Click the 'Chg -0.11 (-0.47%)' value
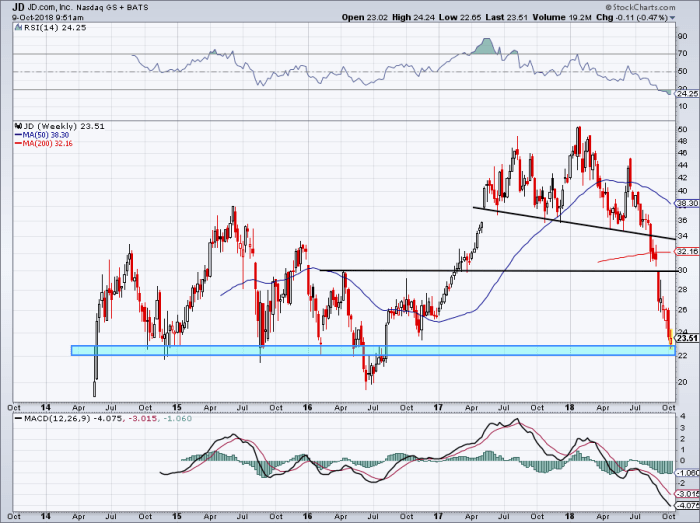The width and height of the screenshot is (700, 523). pos(632,17)
